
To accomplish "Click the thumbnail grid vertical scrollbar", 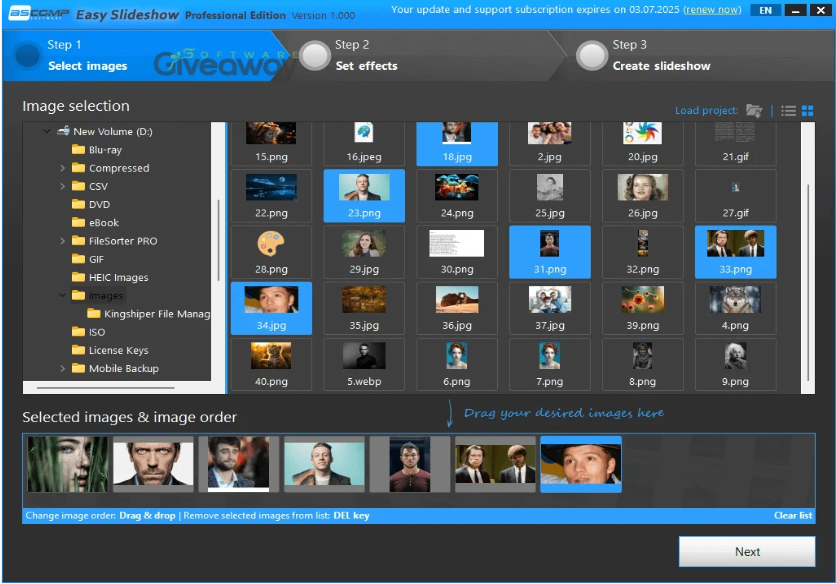I will coord(808,283).
